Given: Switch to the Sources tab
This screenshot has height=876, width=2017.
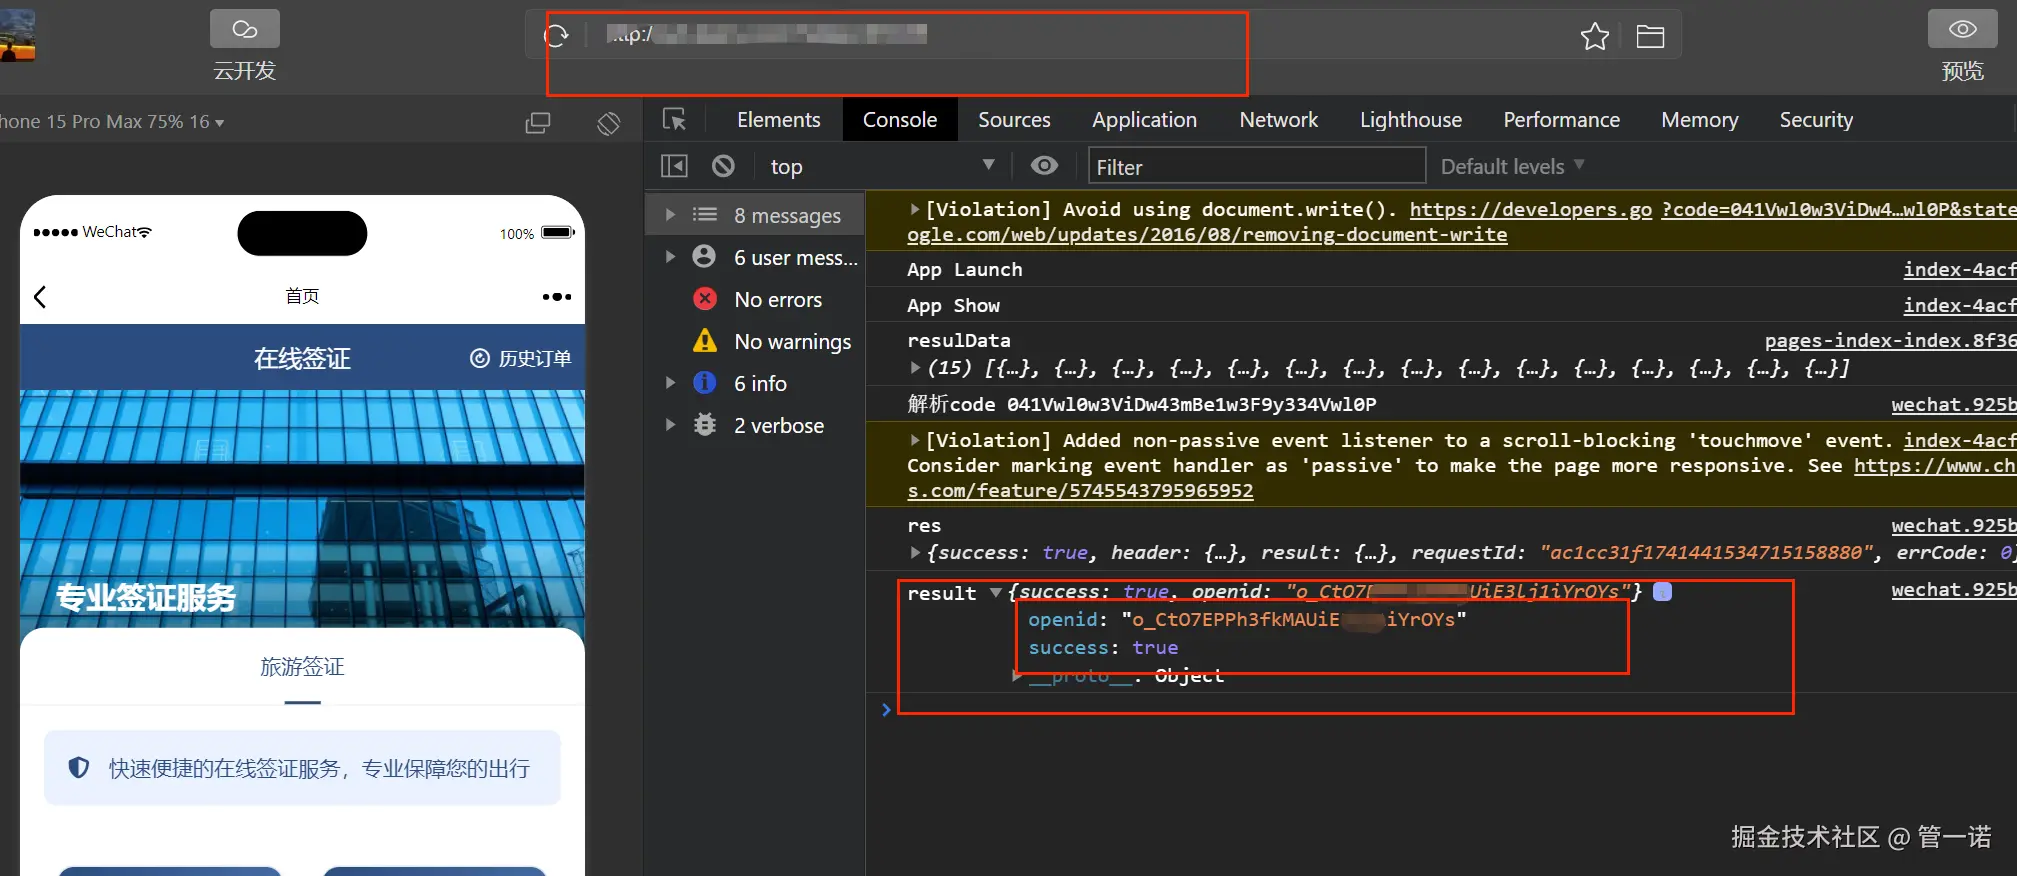Looking at the screenshot, I should coord(1014,120).
